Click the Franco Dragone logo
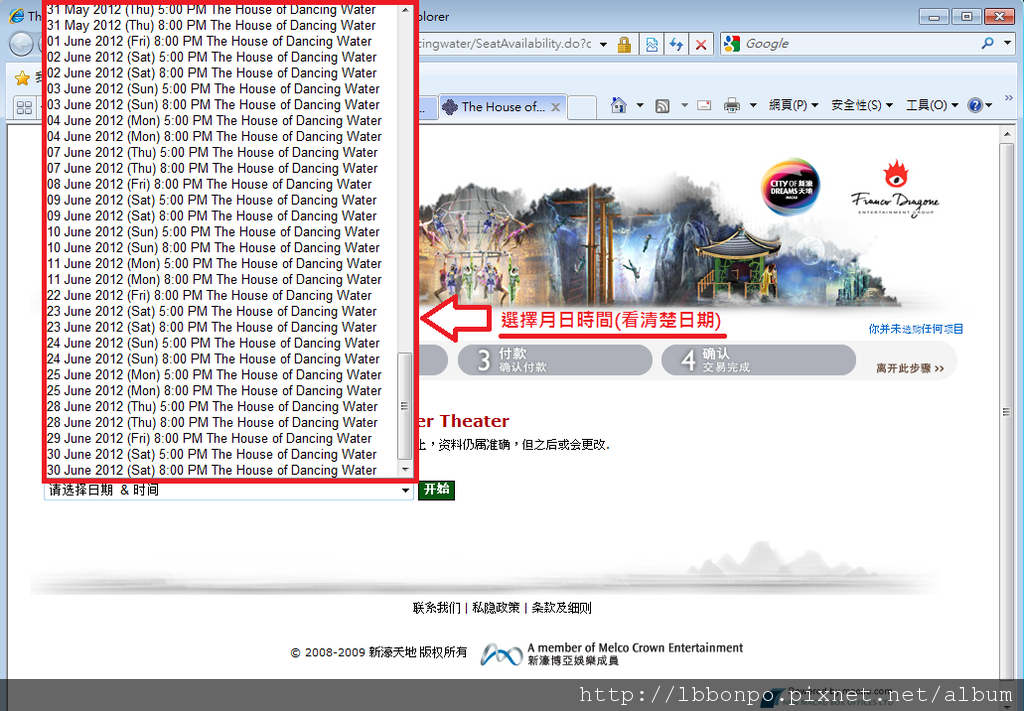 coord(895,189)
